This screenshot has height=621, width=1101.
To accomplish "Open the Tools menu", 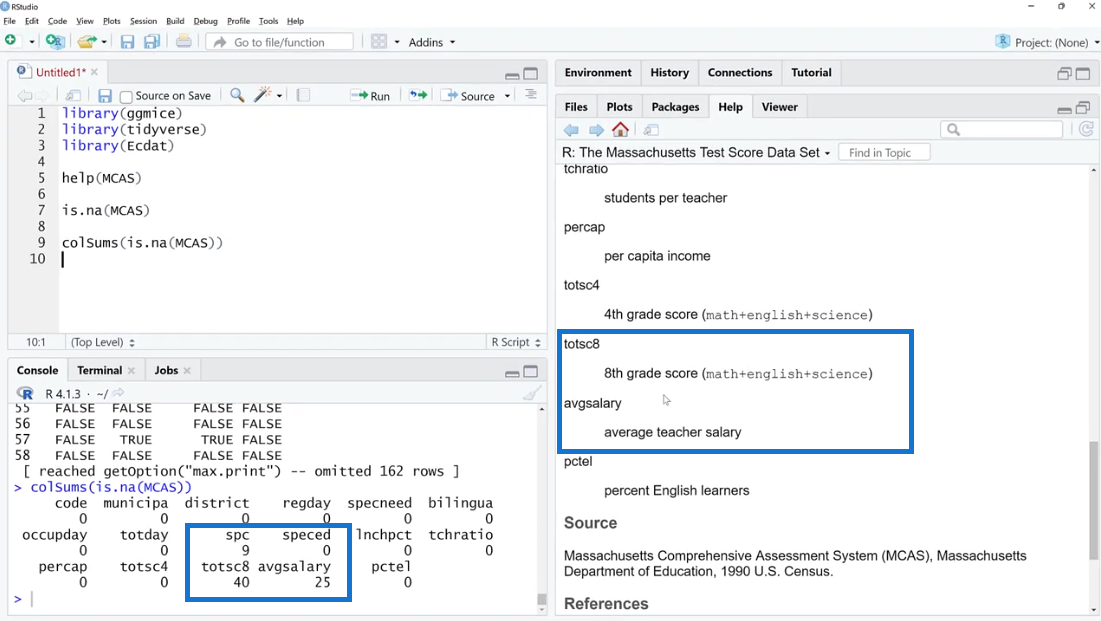I will pos(268,21).
